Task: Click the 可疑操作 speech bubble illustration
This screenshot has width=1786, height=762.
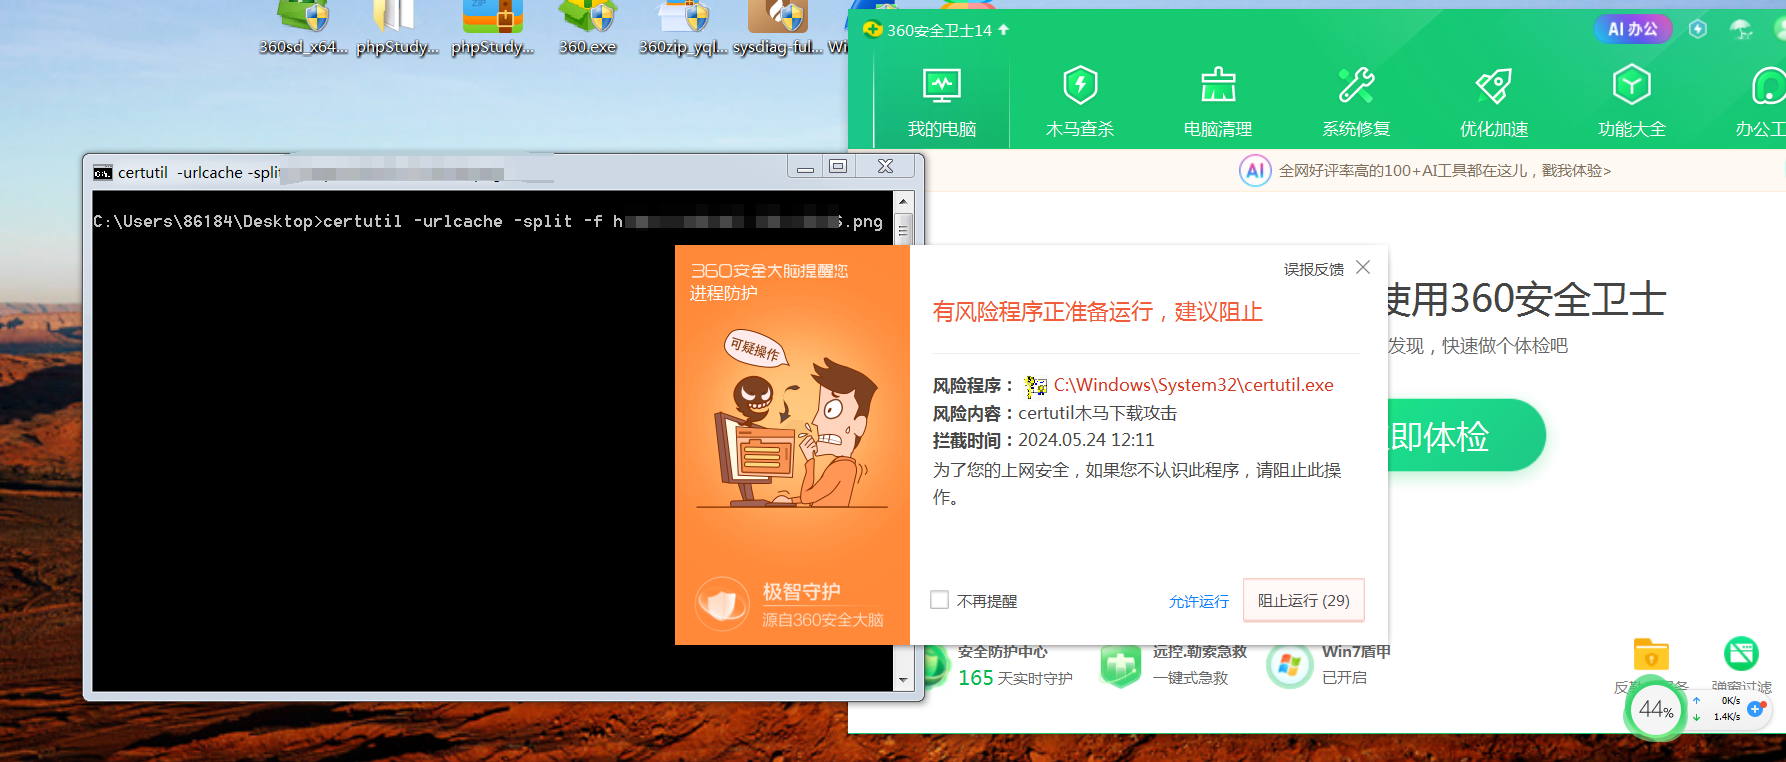Action: (x=755, y=349)
